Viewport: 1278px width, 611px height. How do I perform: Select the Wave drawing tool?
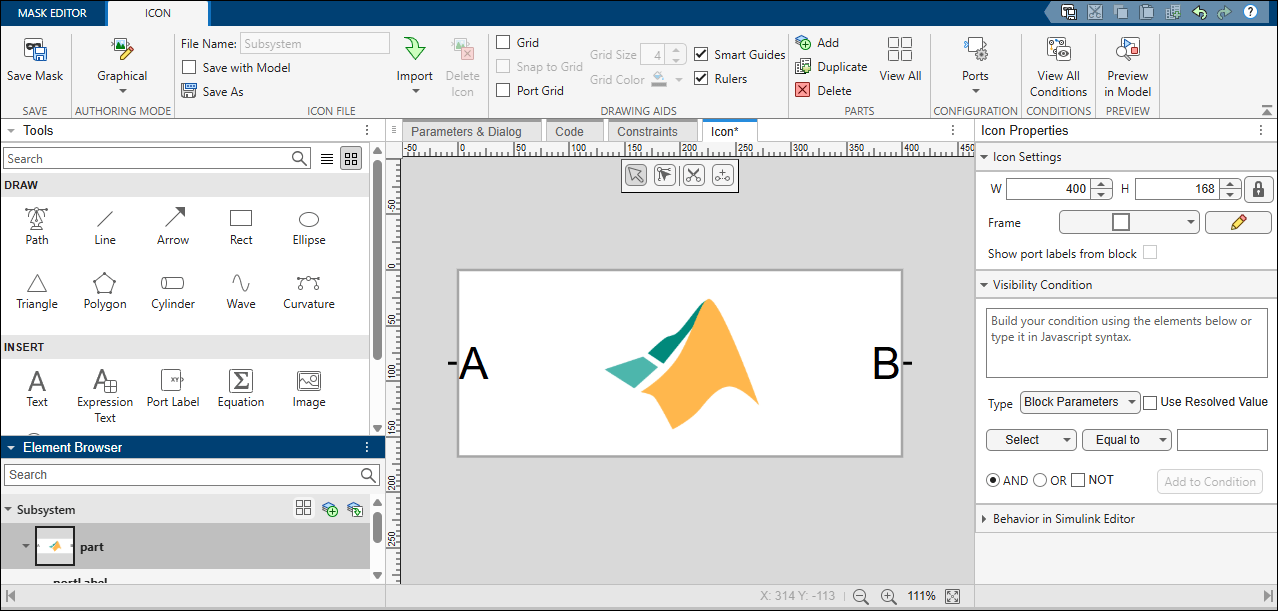(241, 291)
